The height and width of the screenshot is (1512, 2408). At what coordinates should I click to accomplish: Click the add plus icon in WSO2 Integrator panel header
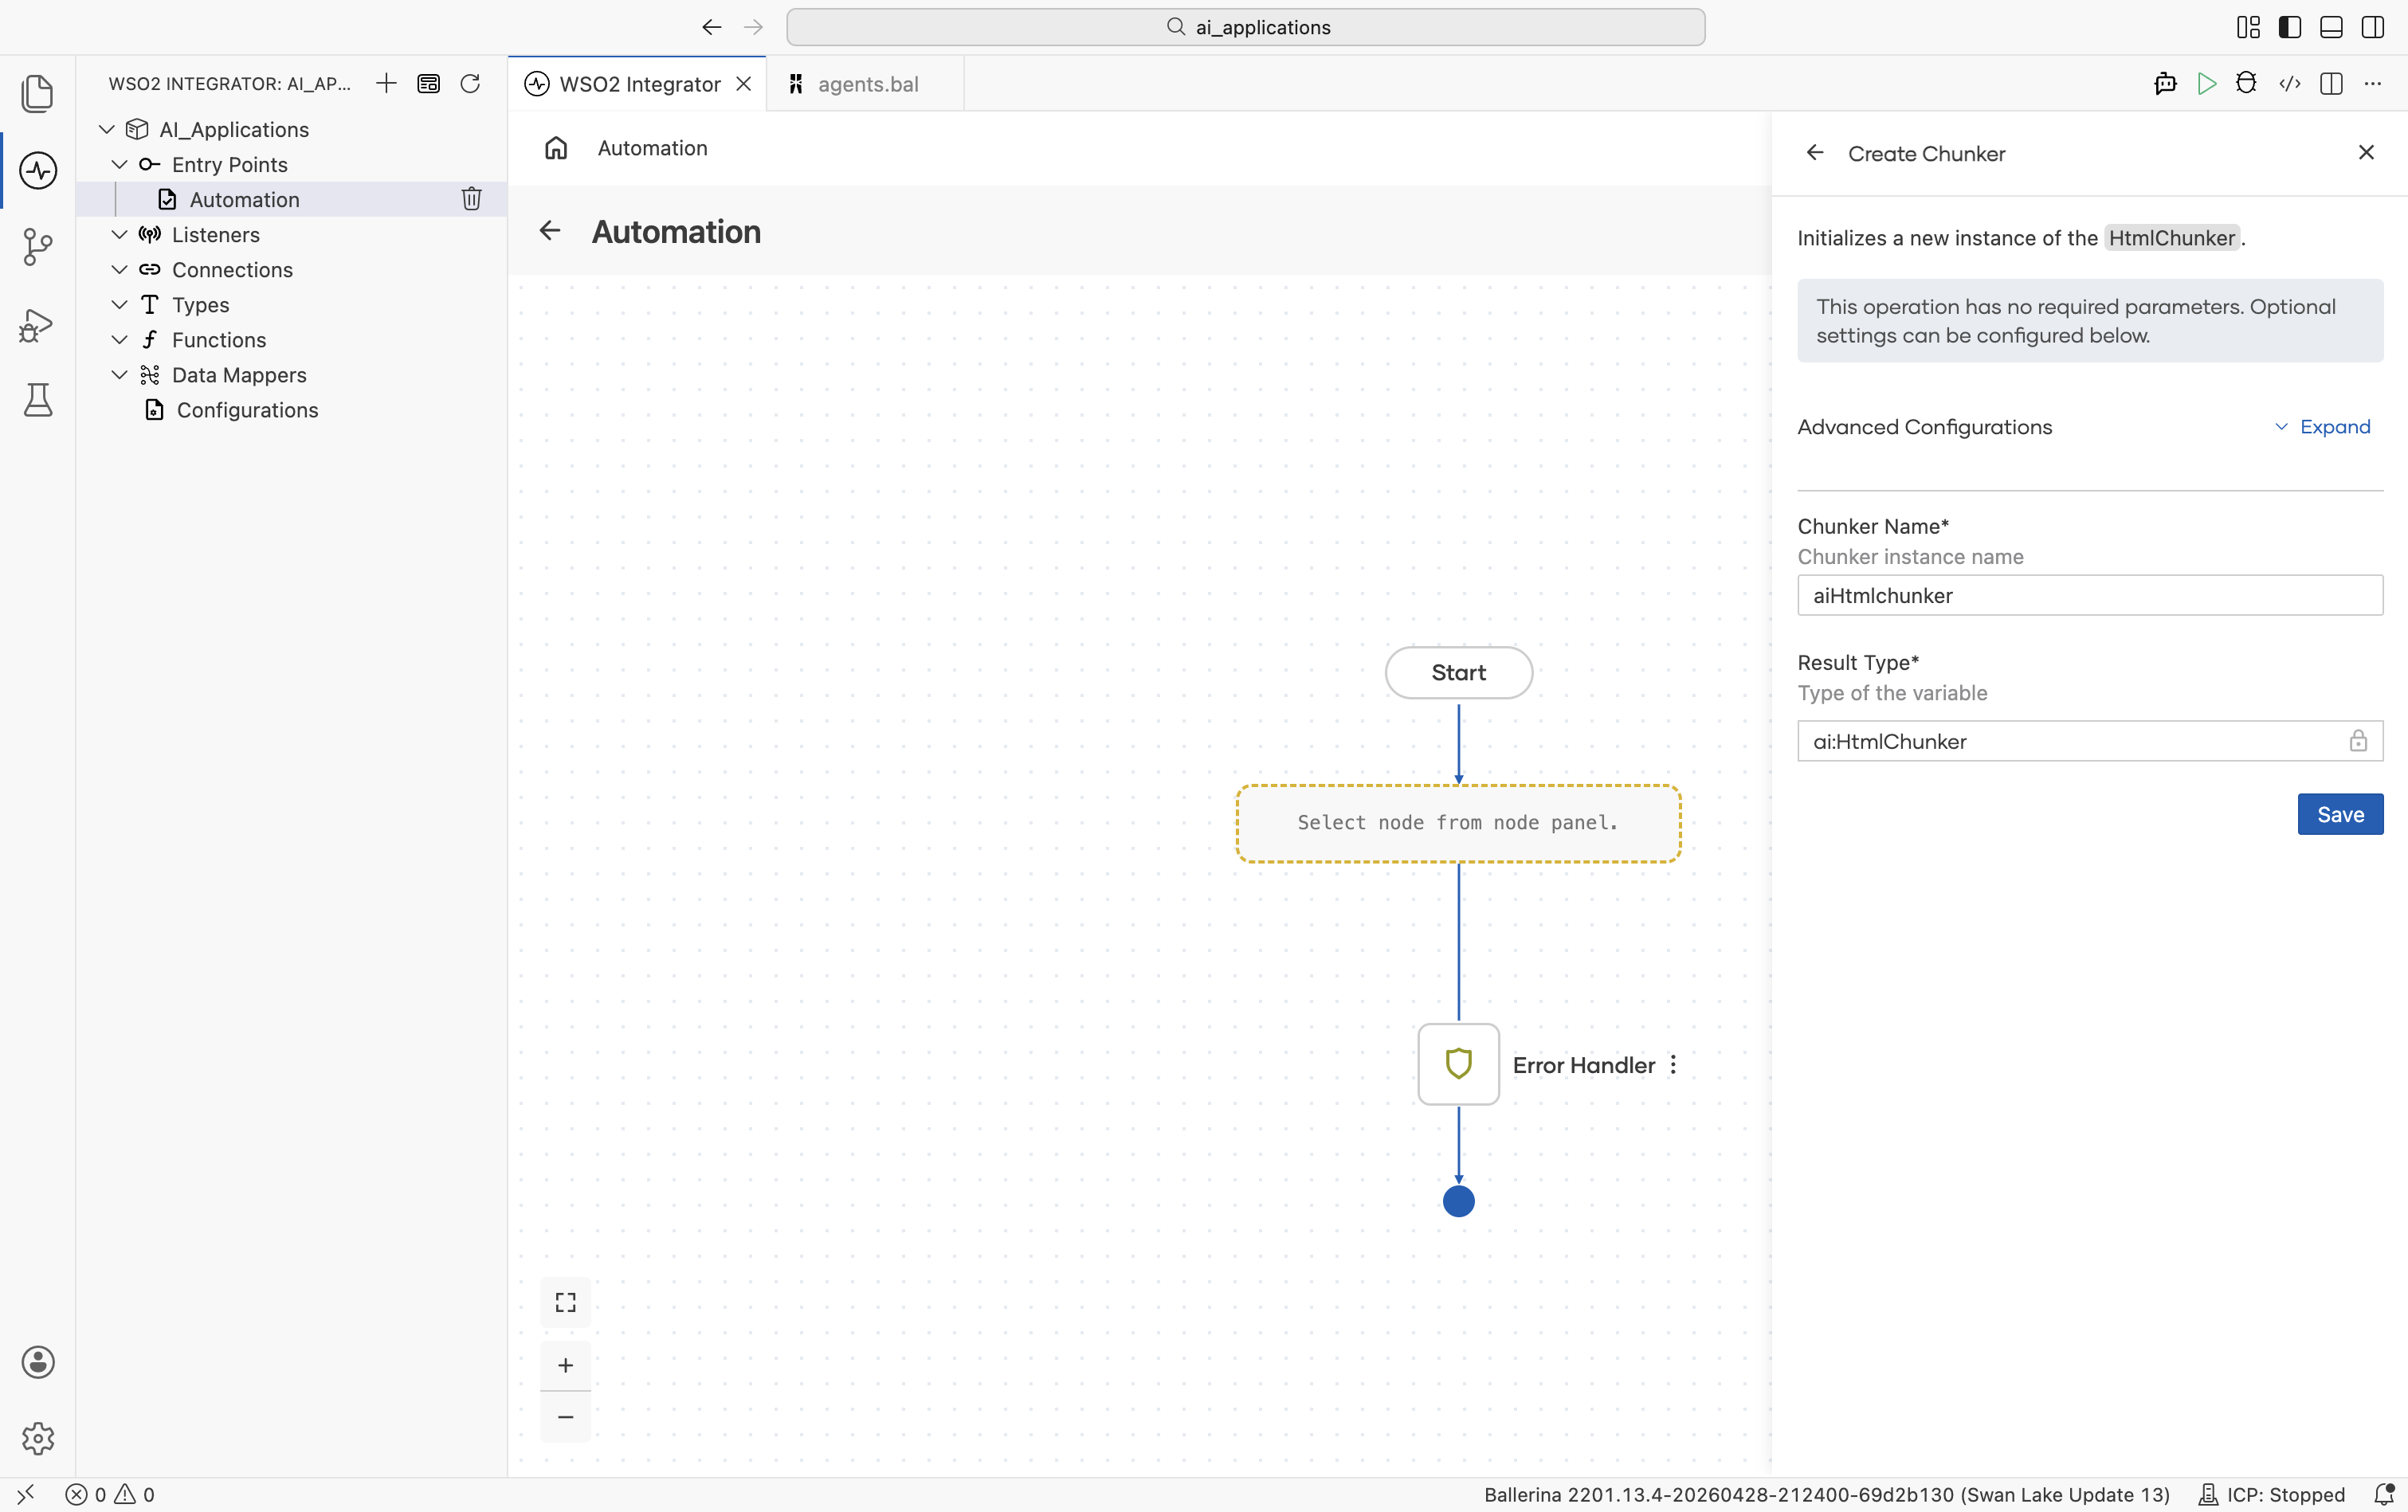click(x=386, y=83)
